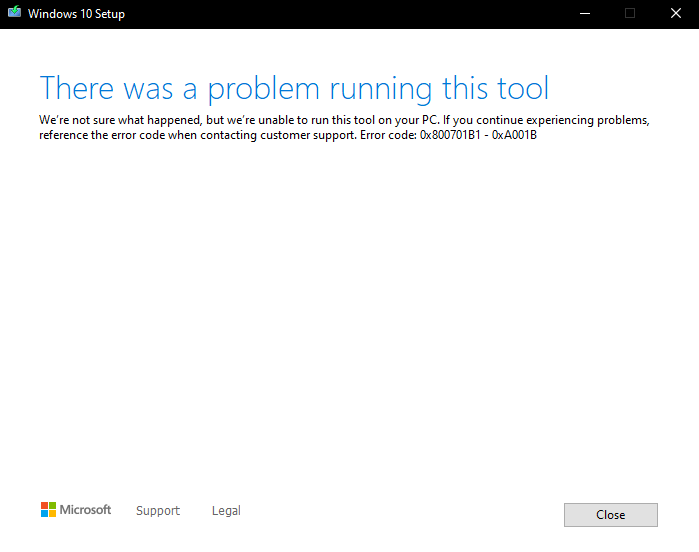The image size is (699, 552).
Task: Click the Microsoft four-color logo
Action: (x=48, y=510)
